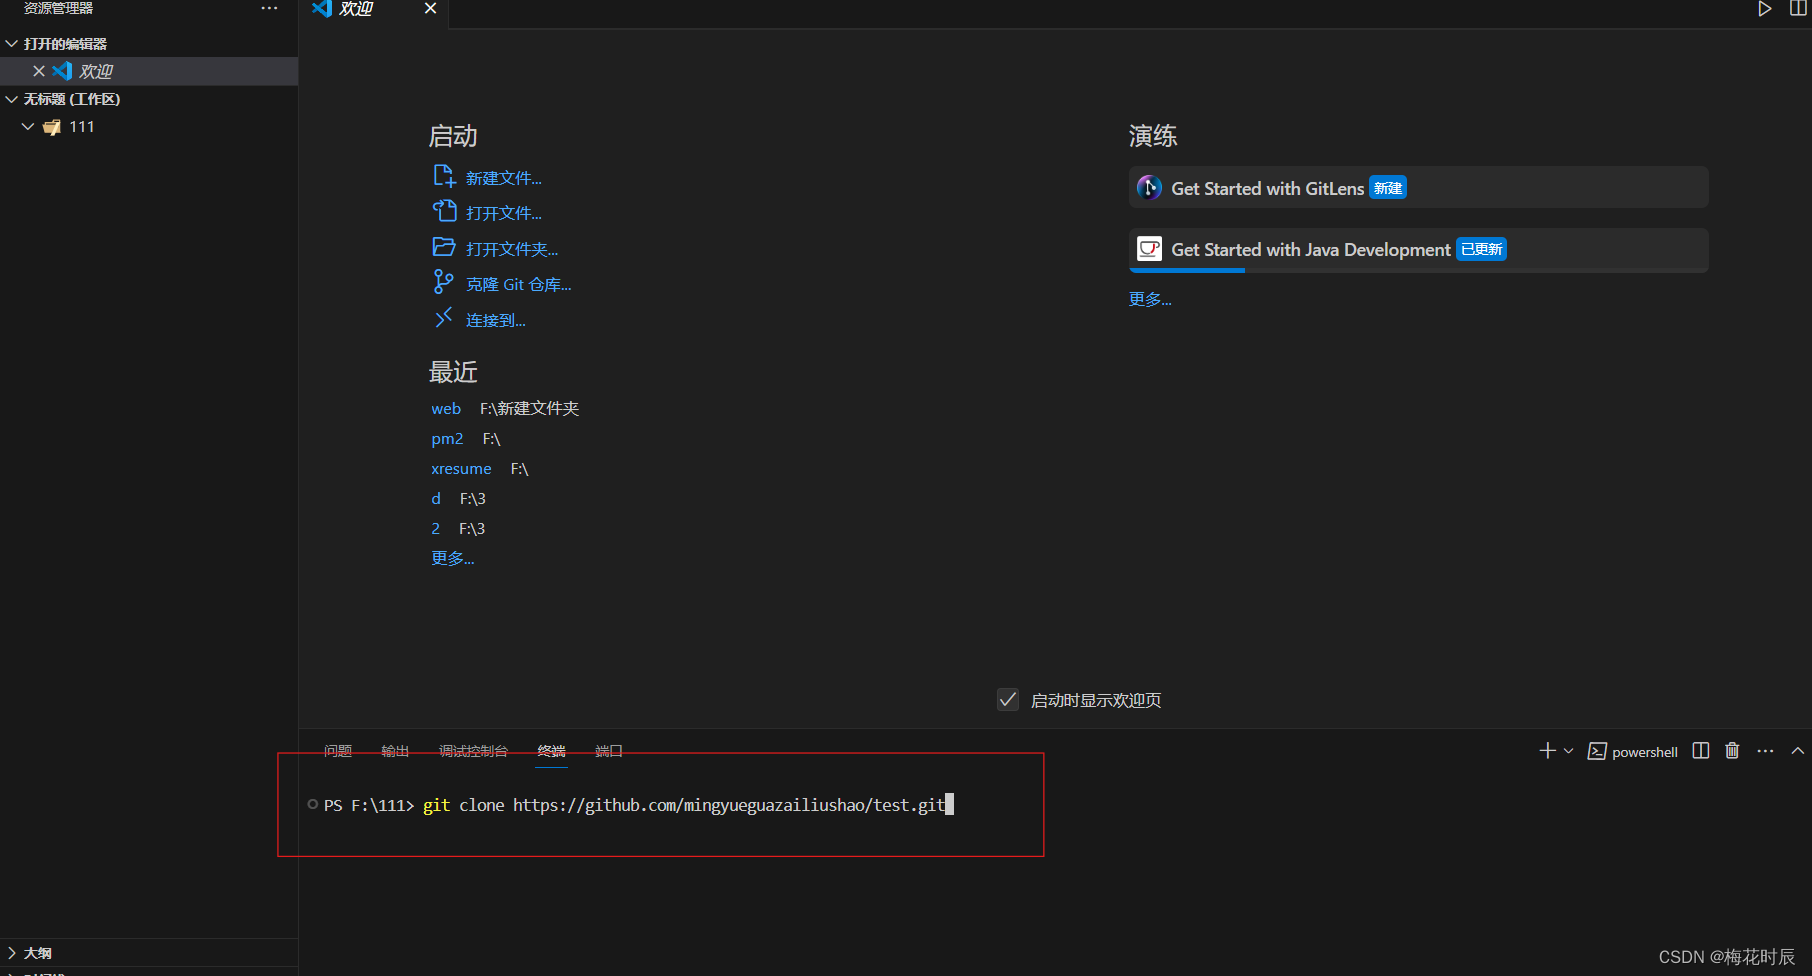Click the 打开文件夹... link
This screenshot has width=1812, height=976.
point(512,249)
